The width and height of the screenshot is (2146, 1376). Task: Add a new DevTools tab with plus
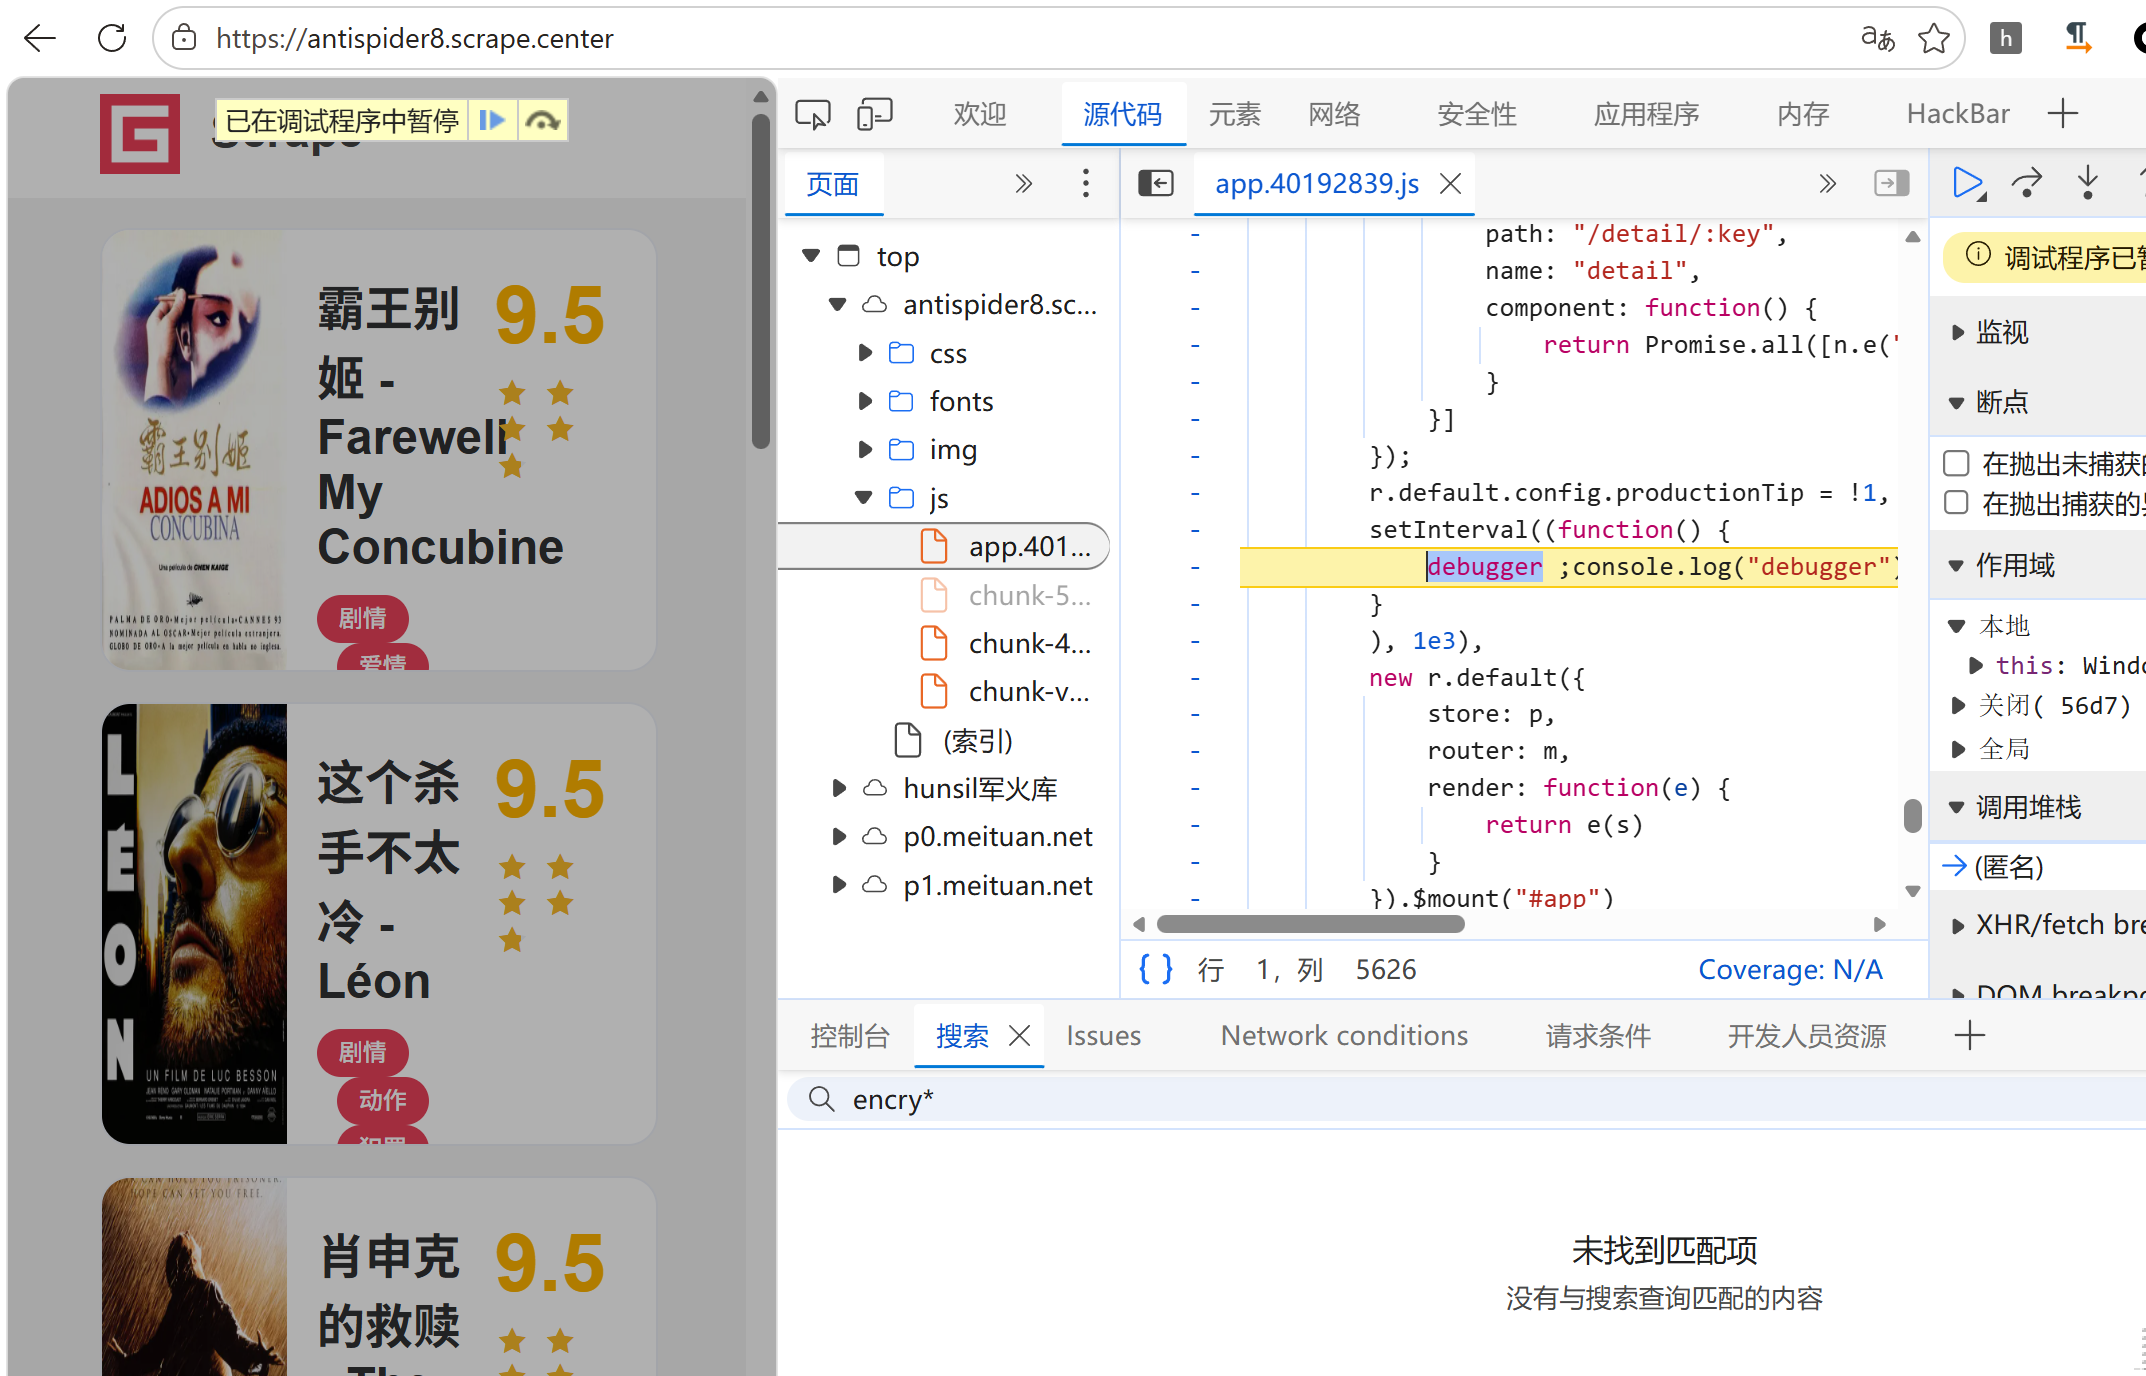point(2063,113)
